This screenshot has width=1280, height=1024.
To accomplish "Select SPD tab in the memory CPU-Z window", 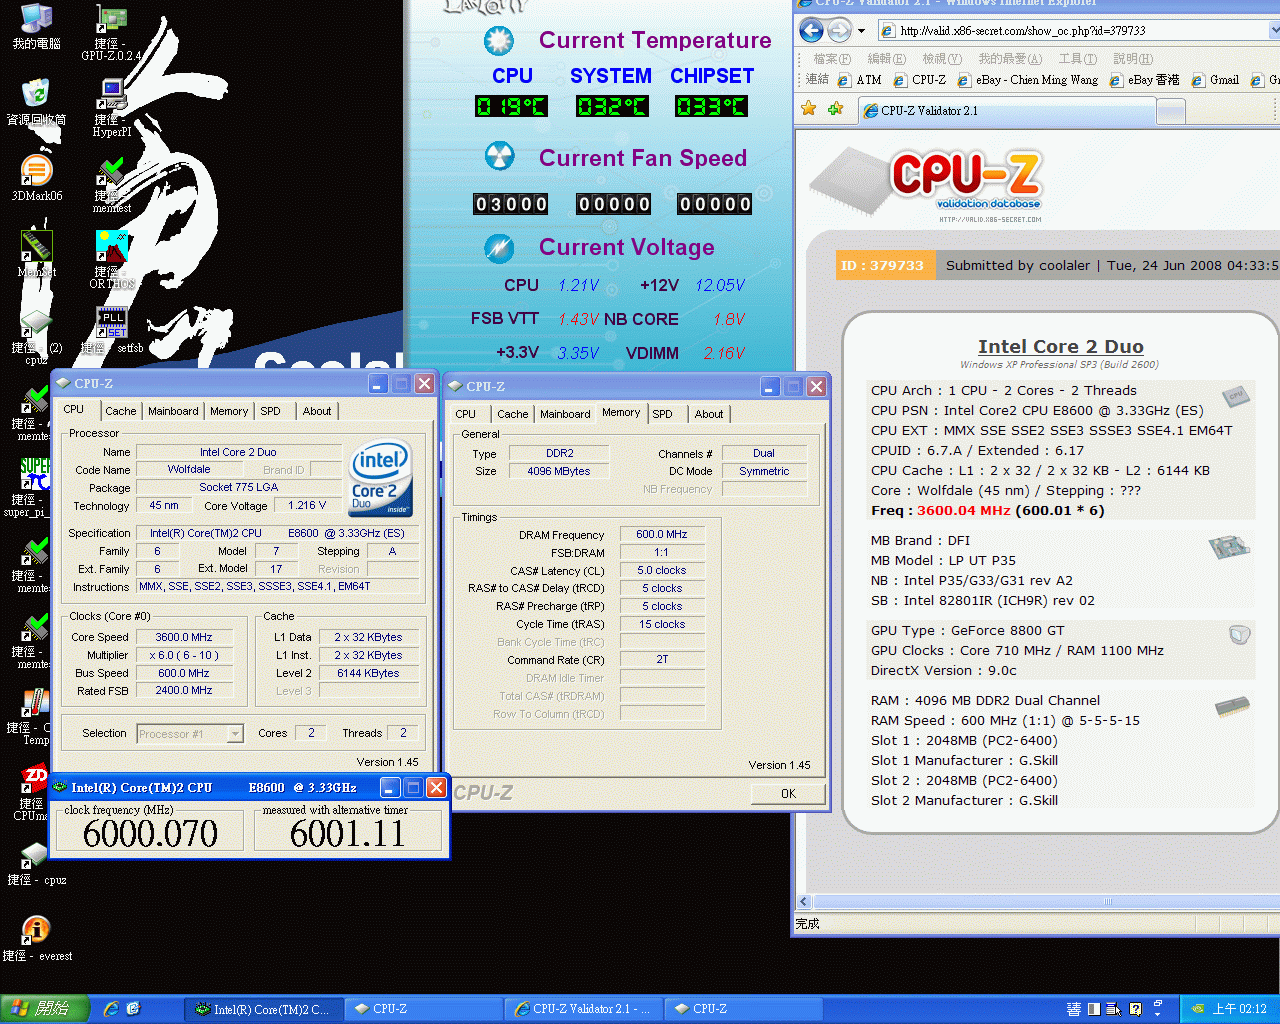I will 662,414.
